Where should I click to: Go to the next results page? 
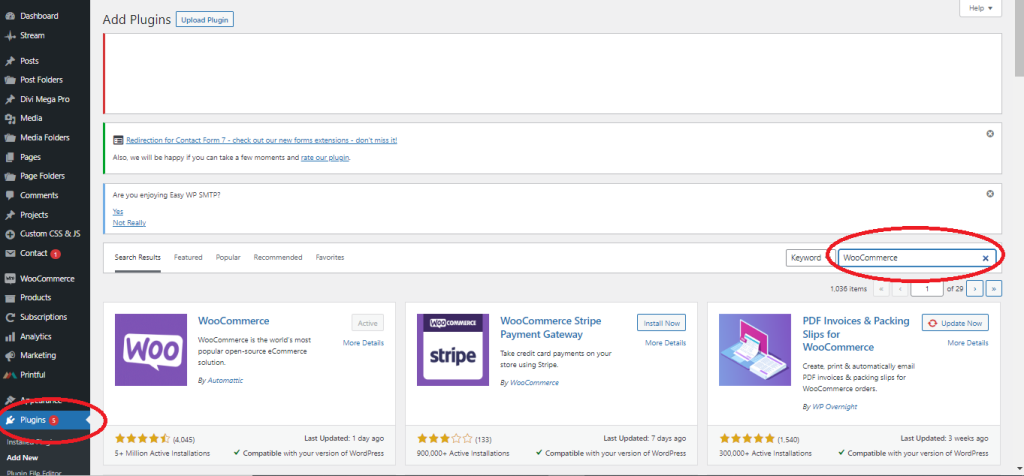tap(974, 288)
